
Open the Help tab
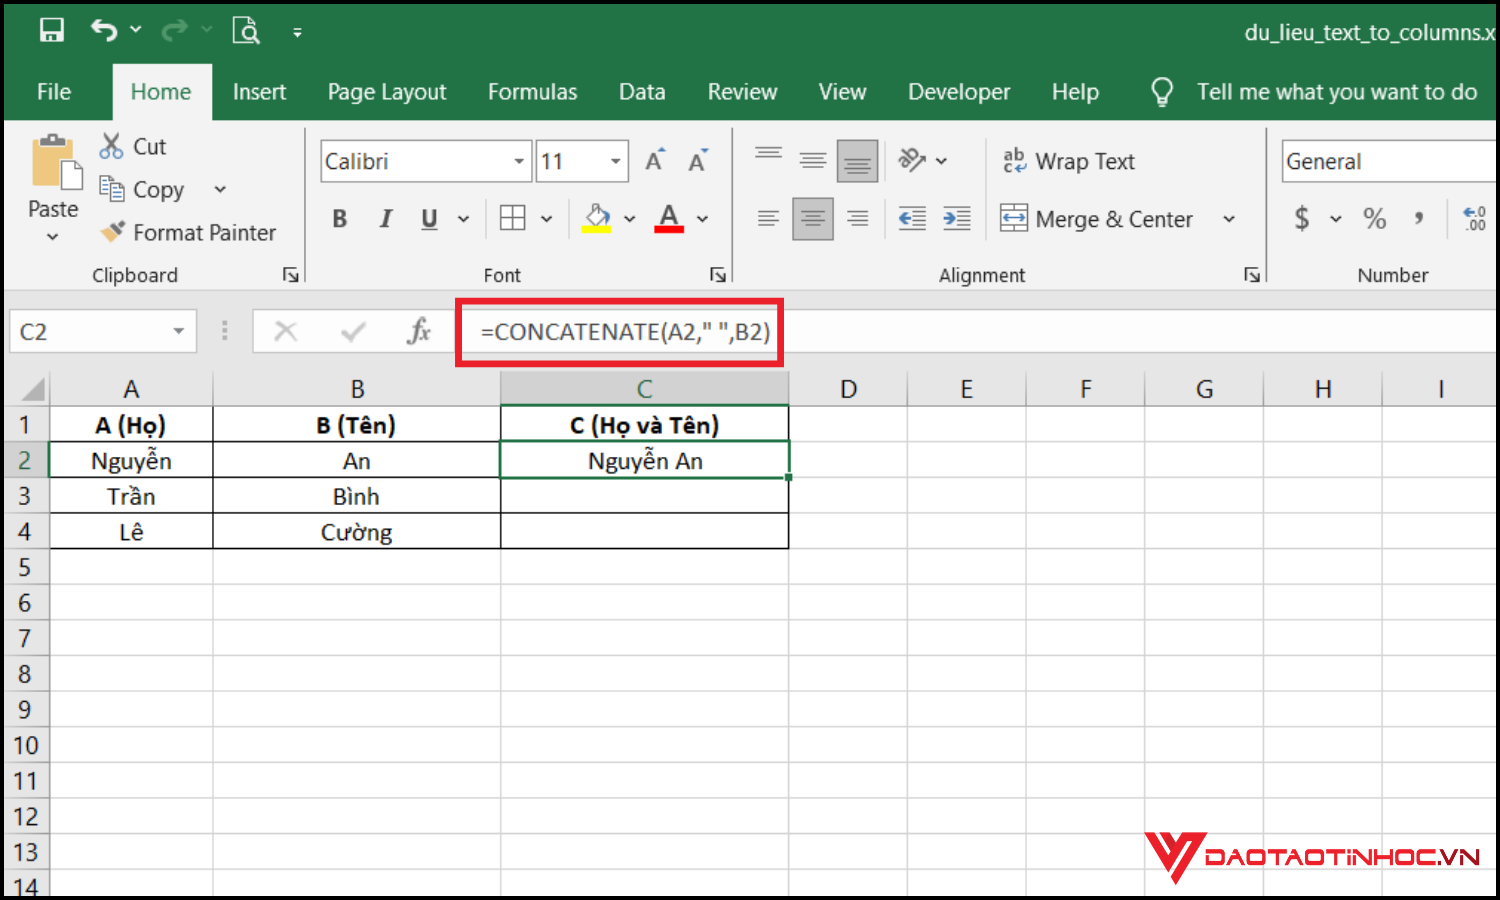tap(1075, 92)
